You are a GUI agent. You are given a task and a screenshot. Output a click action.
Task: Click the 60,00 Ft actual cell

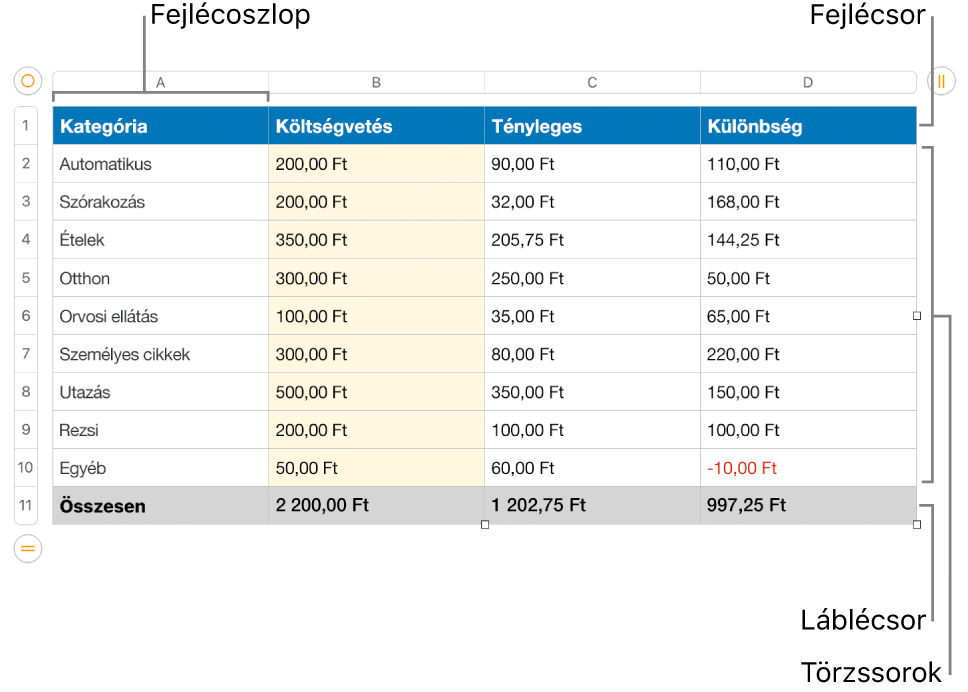[593, 468]
